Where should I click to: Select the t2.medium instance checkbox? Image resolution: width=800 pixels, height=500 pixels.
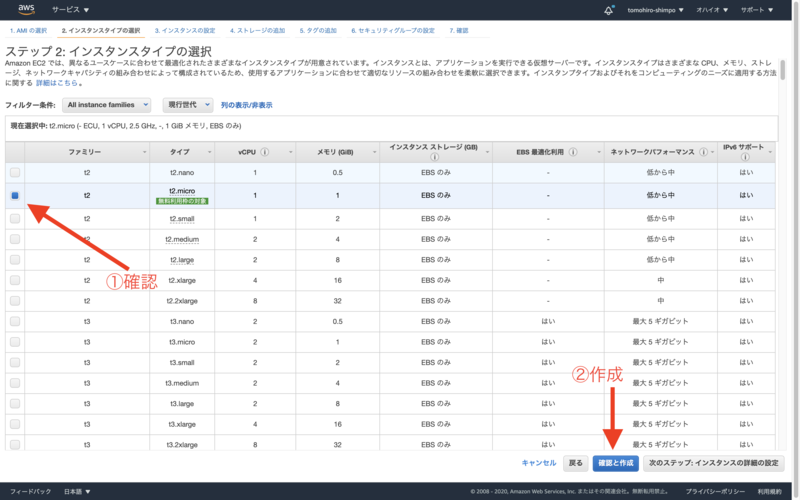(15, 239)
